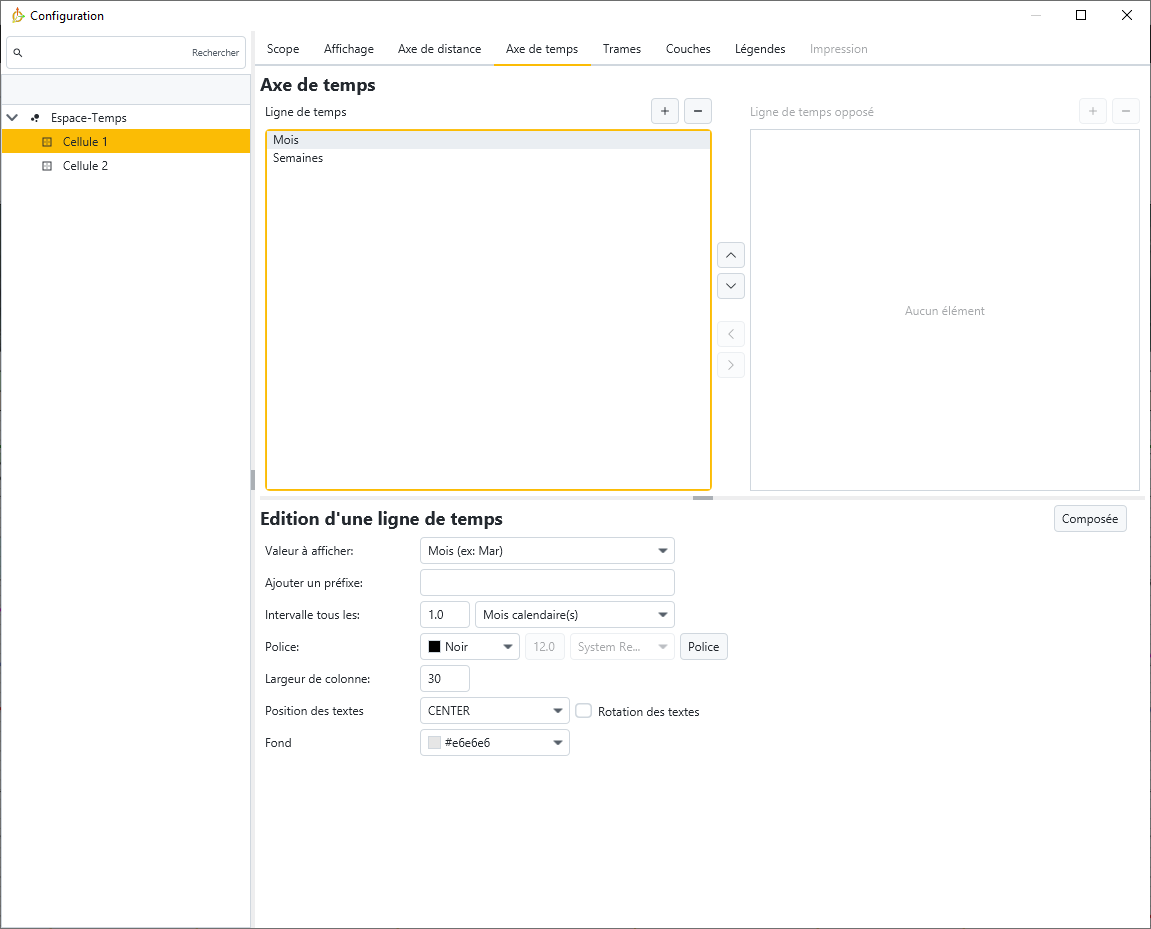Open the Fond #e6e6e6 color picker
Image resolution: width=1151 pixels, height=929 pixels.
(x=494, y=743)
